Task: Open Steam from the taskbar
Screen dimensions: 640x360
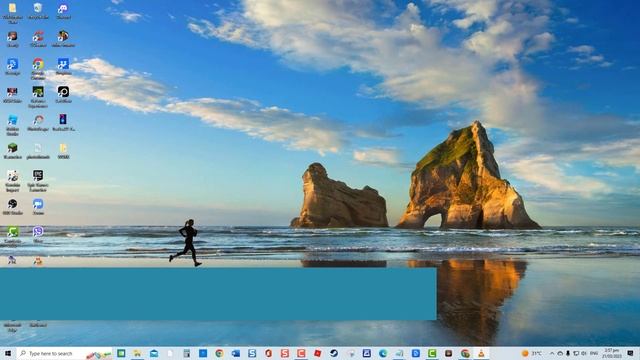Action: pos(334,353)
